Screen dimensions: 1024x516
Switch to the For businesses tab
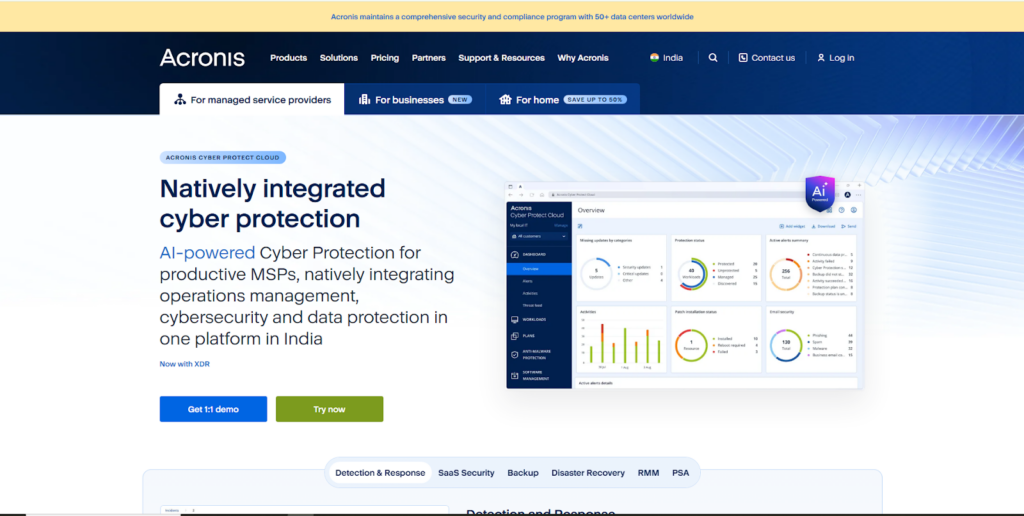pos(415,100)
